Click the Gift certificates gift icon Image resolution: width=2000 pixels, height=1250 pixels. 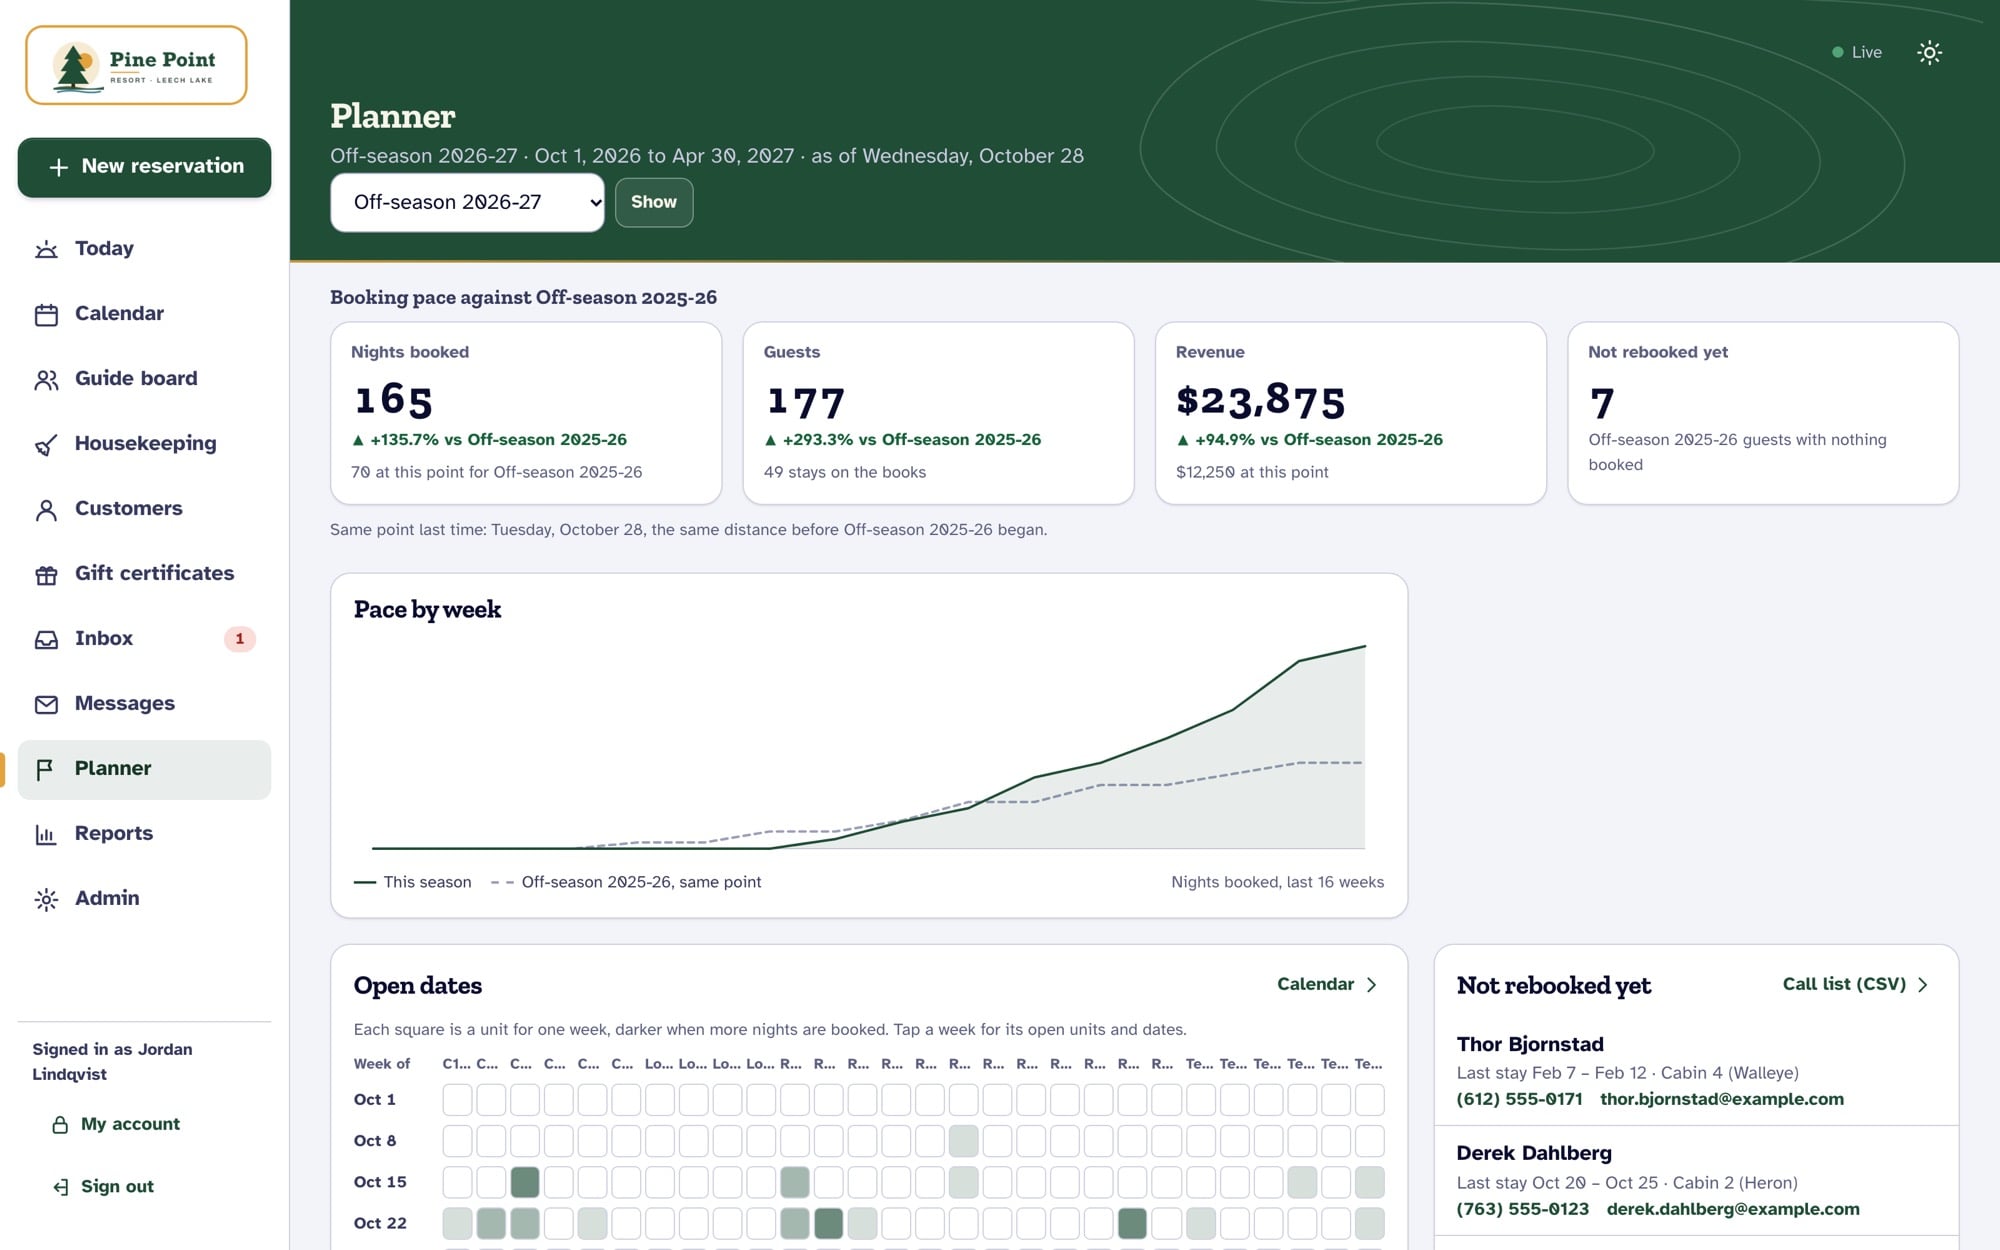(x=46, y=574)
